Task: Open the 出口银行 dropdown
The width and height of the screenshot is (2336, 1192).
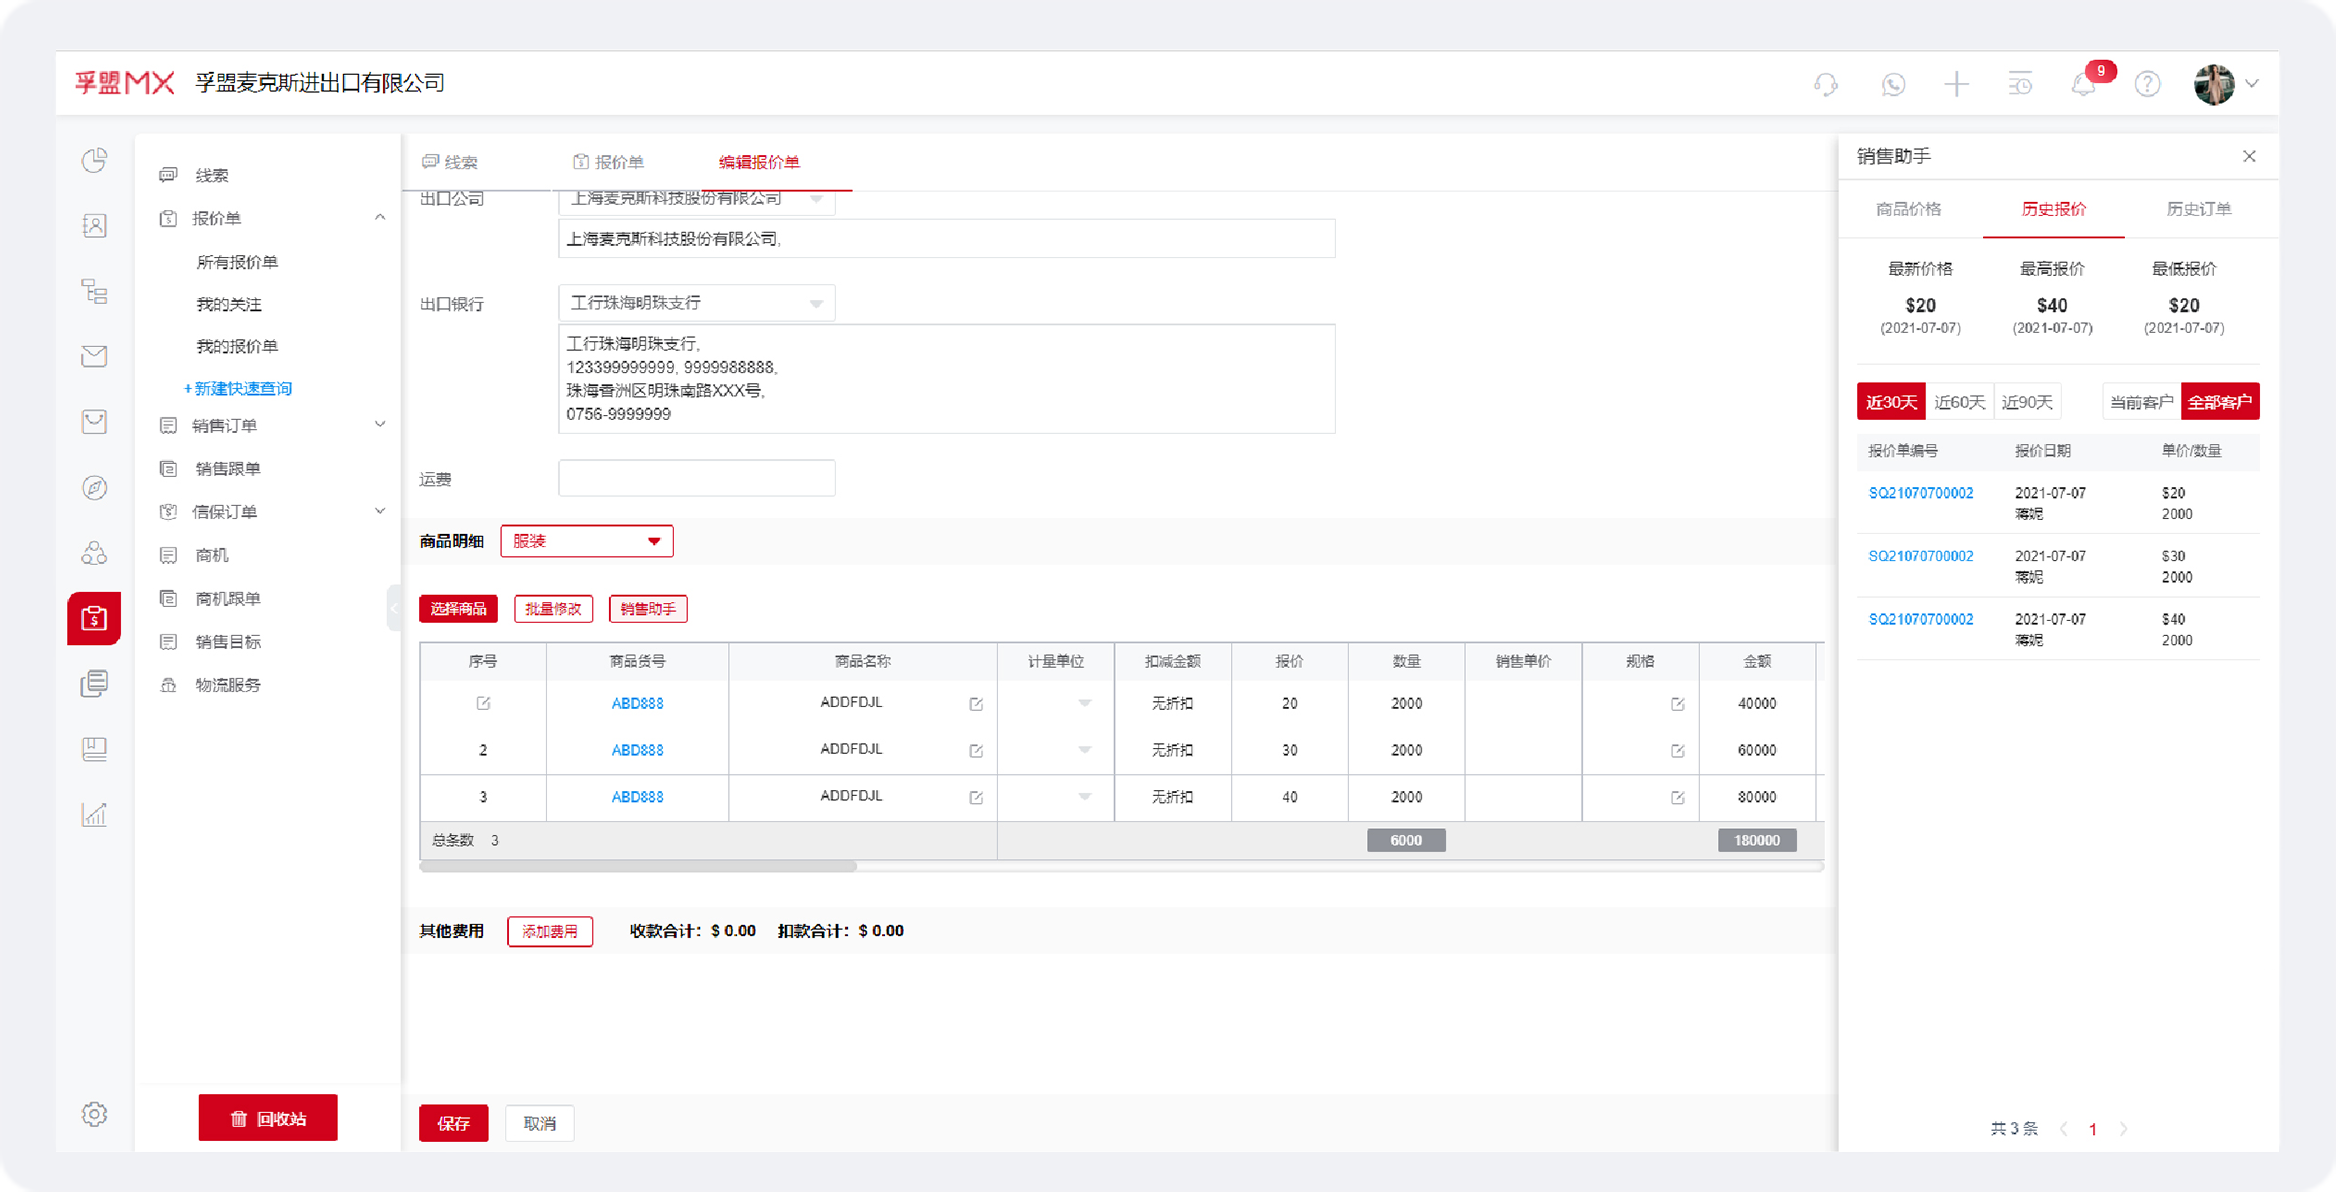Action: tap(696, 303)
